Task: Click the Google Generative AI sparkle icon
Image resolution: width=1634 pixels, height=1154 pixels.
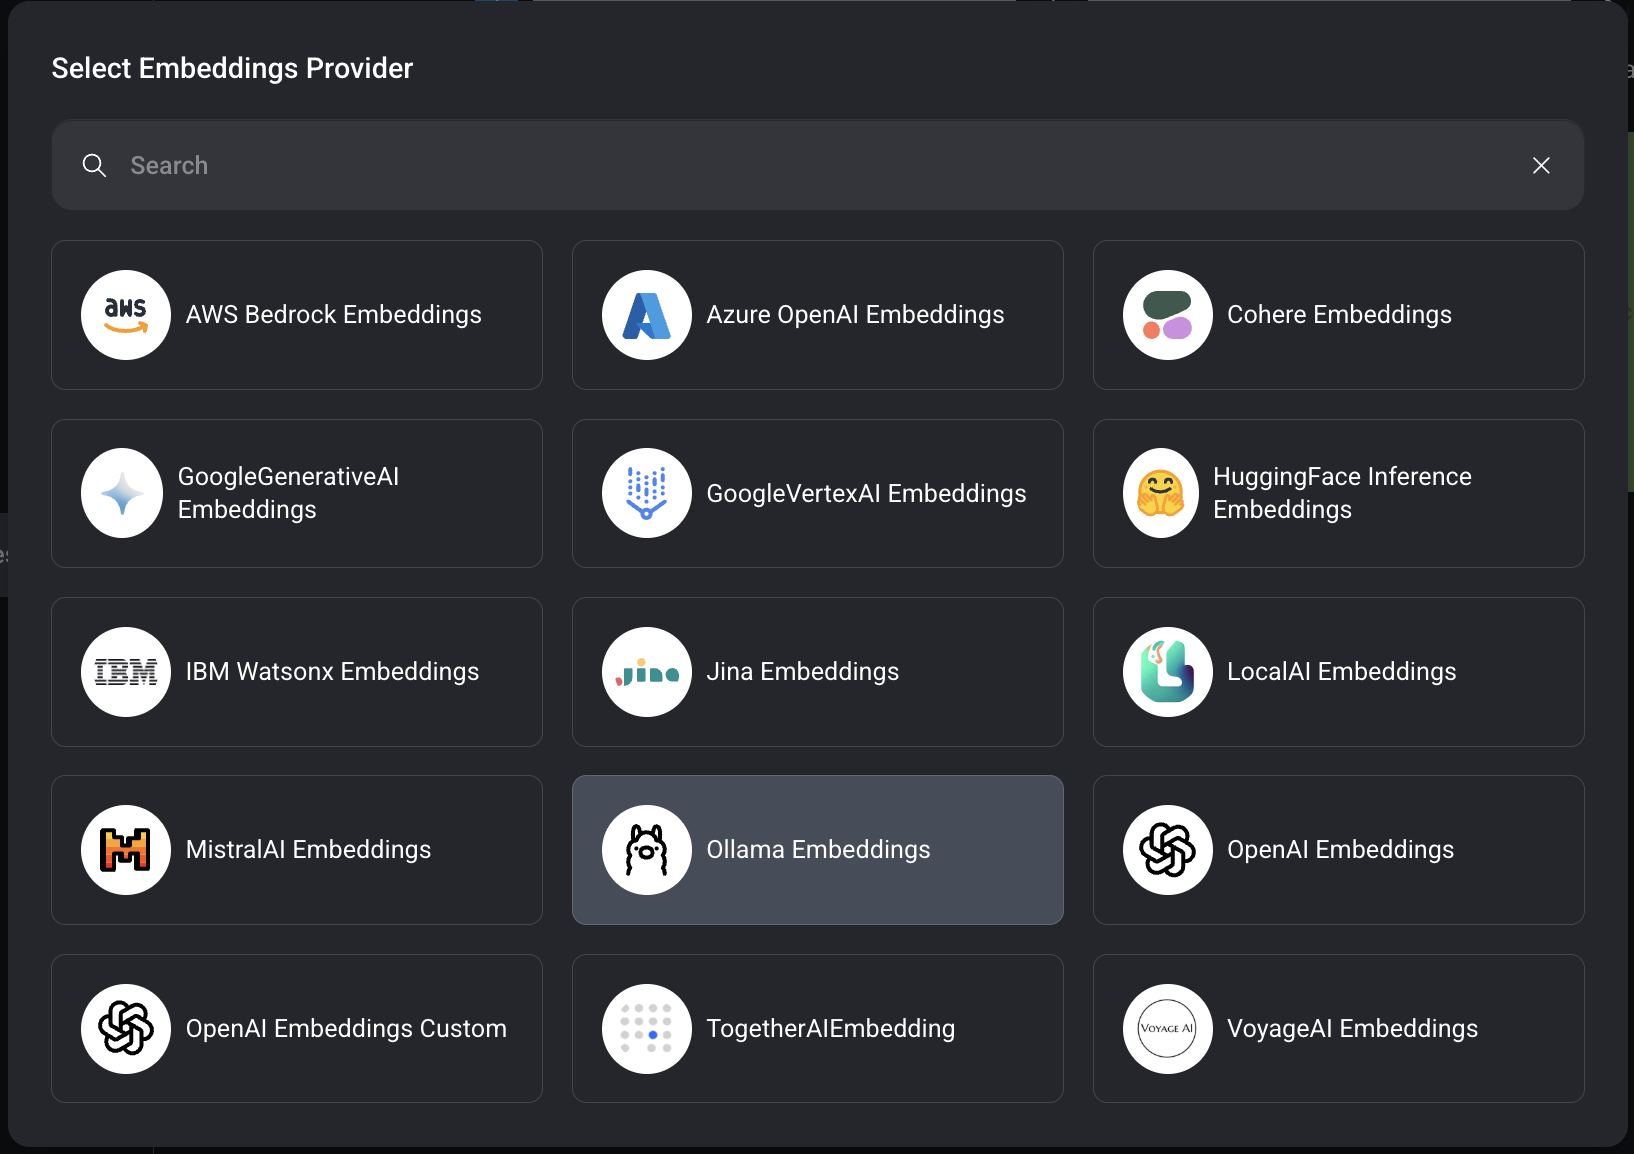Action: click(x=122, y=493)
